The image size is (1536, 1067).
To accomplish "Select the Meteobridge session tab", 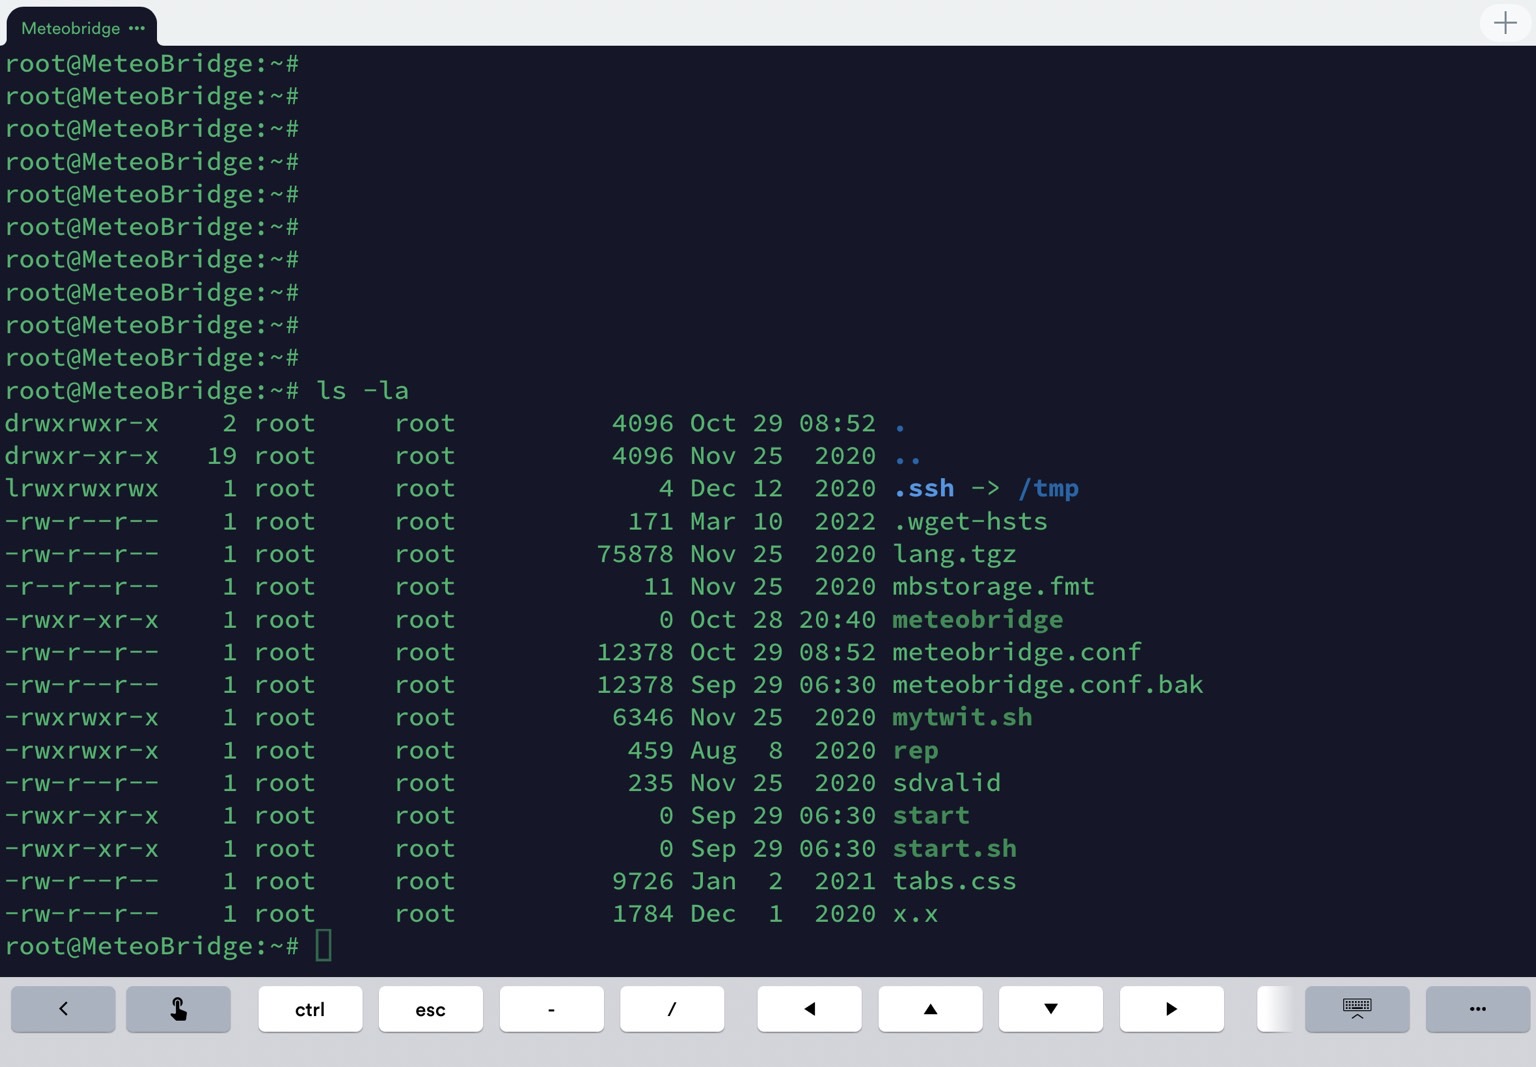I will pyautogui.click(x=82, y=27).
